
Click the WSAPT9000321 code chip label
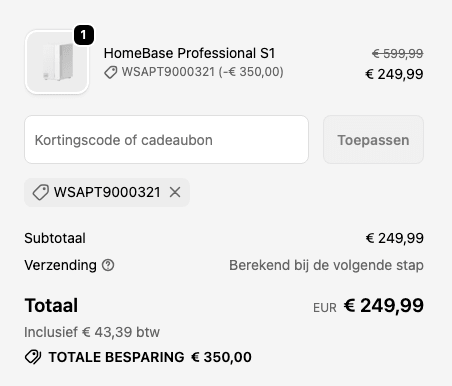pos(107,192)
